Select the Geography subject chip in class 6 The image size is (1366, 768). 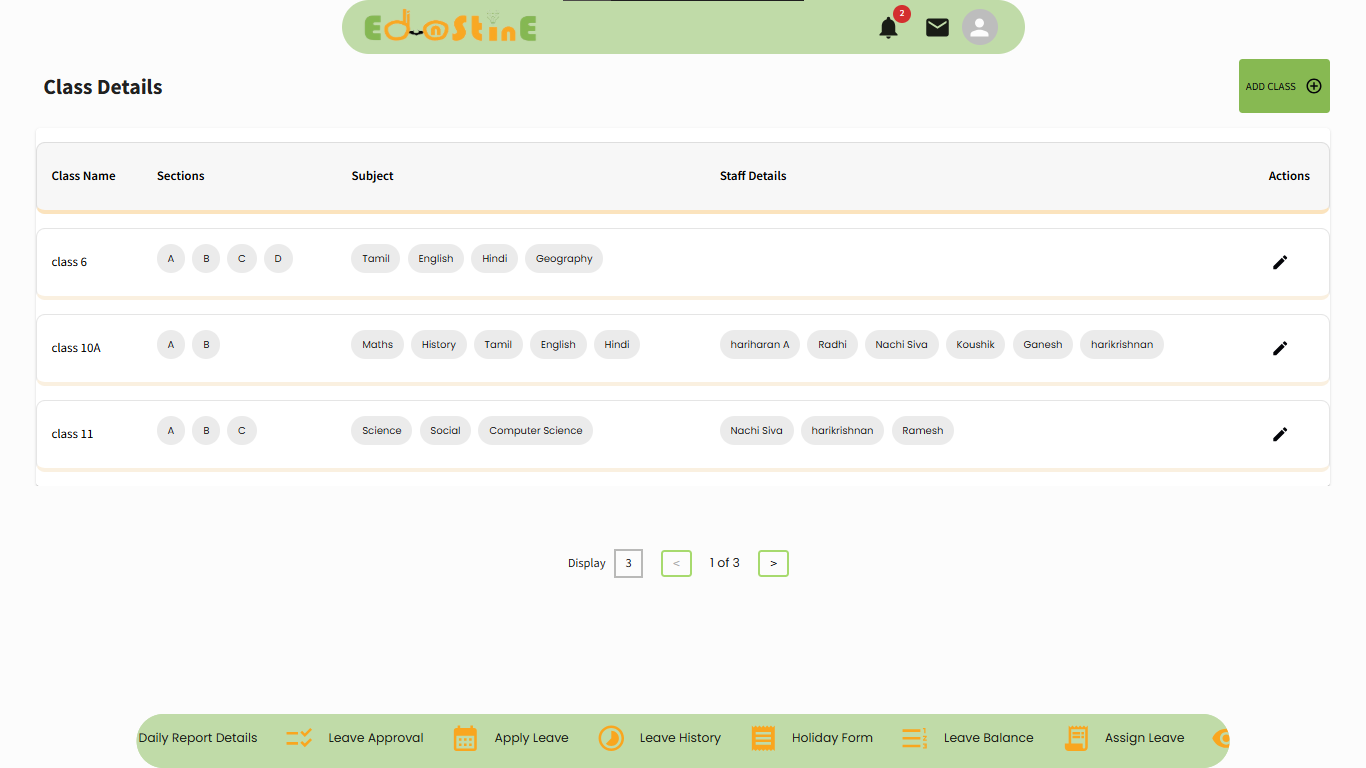point(564,259)
